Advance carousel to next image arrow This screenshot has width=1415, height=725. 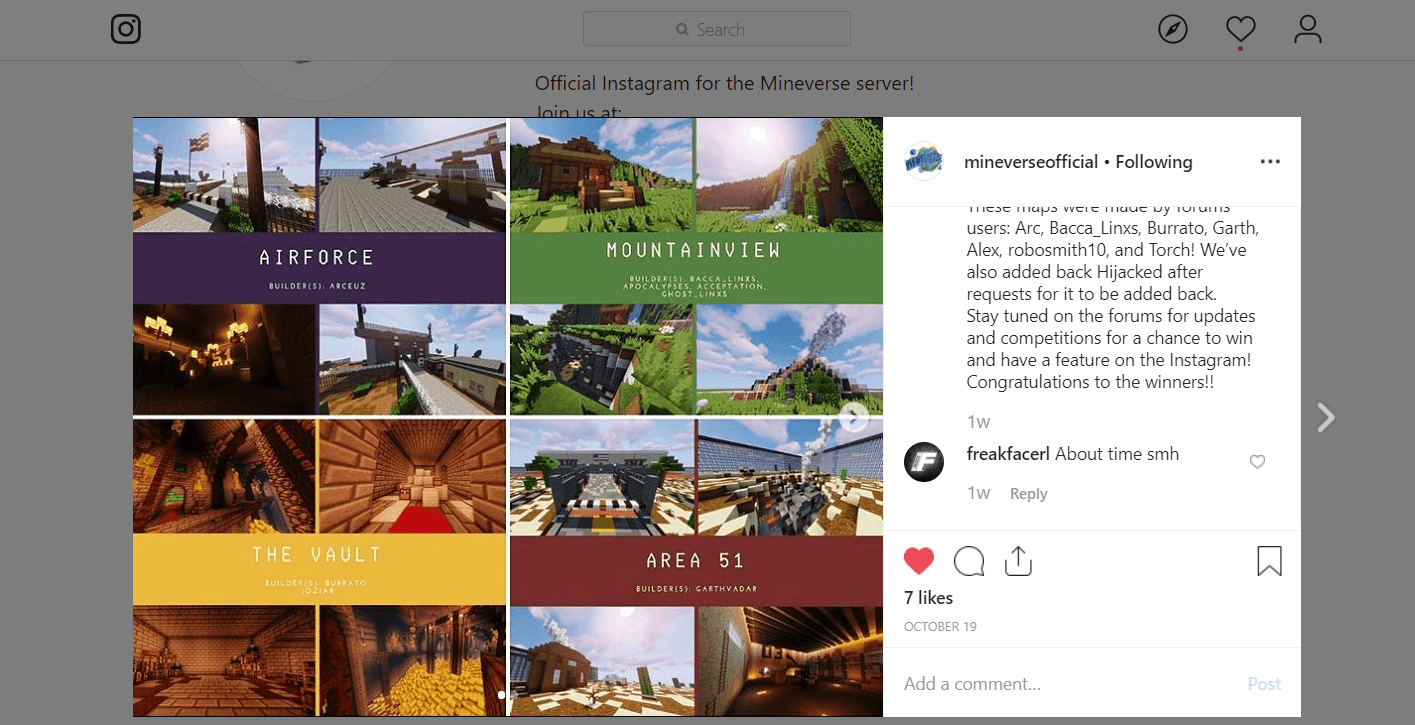click(x=853, y=417)
